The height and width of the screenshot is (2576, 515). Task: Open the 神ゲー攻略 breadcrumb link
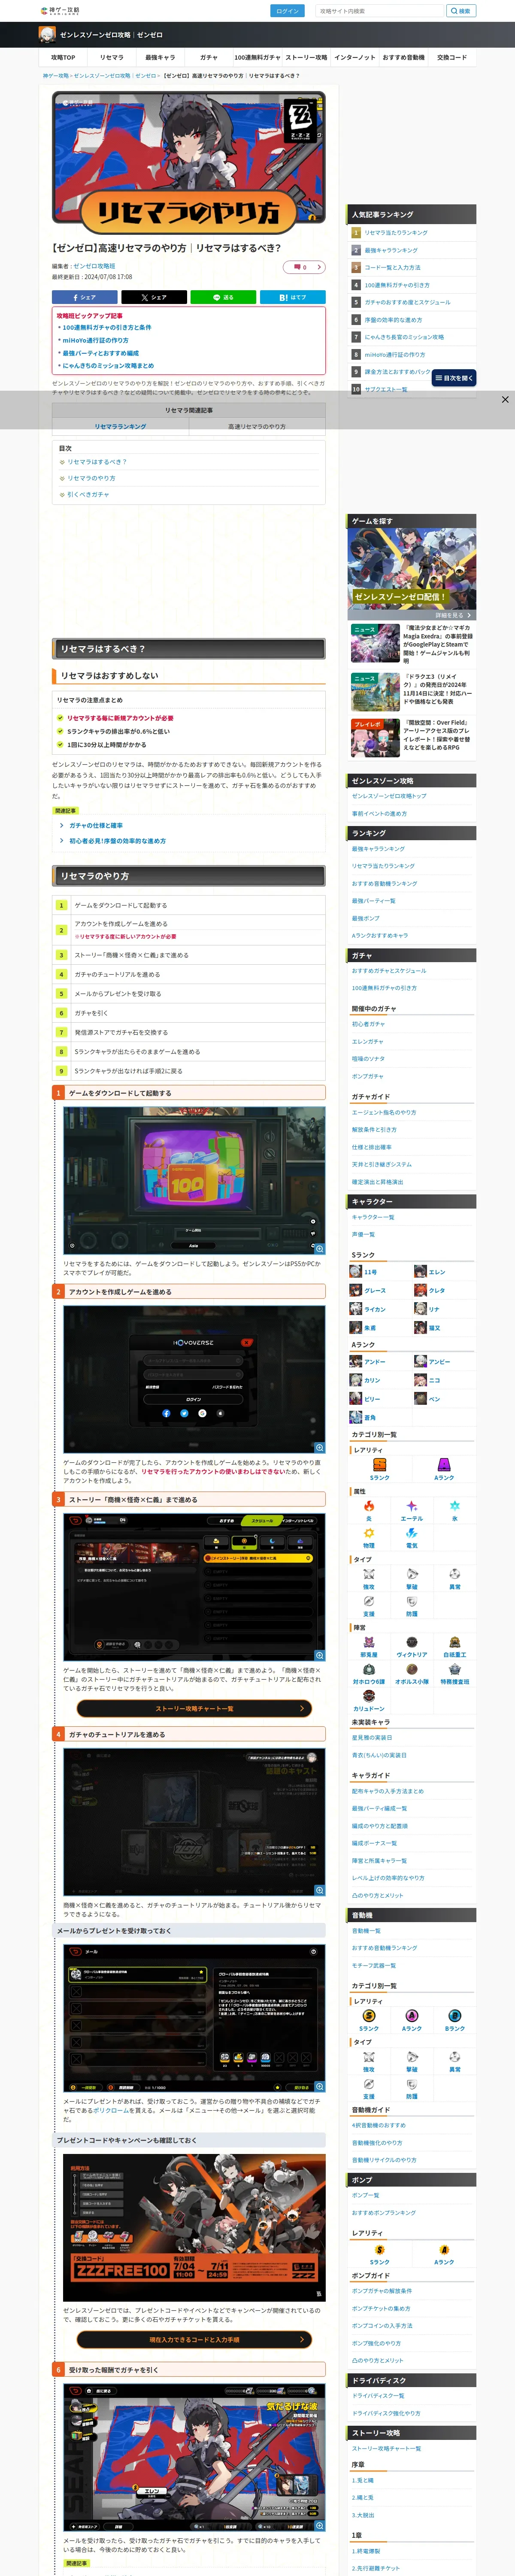55,75
